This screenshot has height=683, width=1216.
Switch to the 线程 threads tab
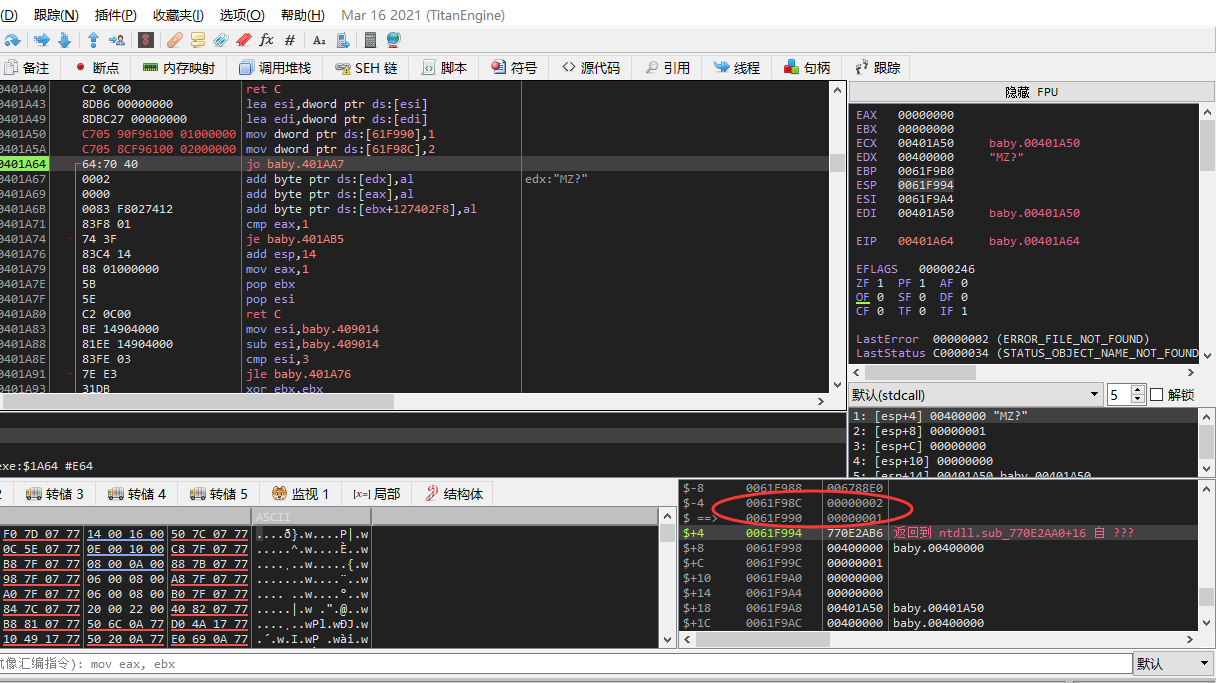(737, 68)
